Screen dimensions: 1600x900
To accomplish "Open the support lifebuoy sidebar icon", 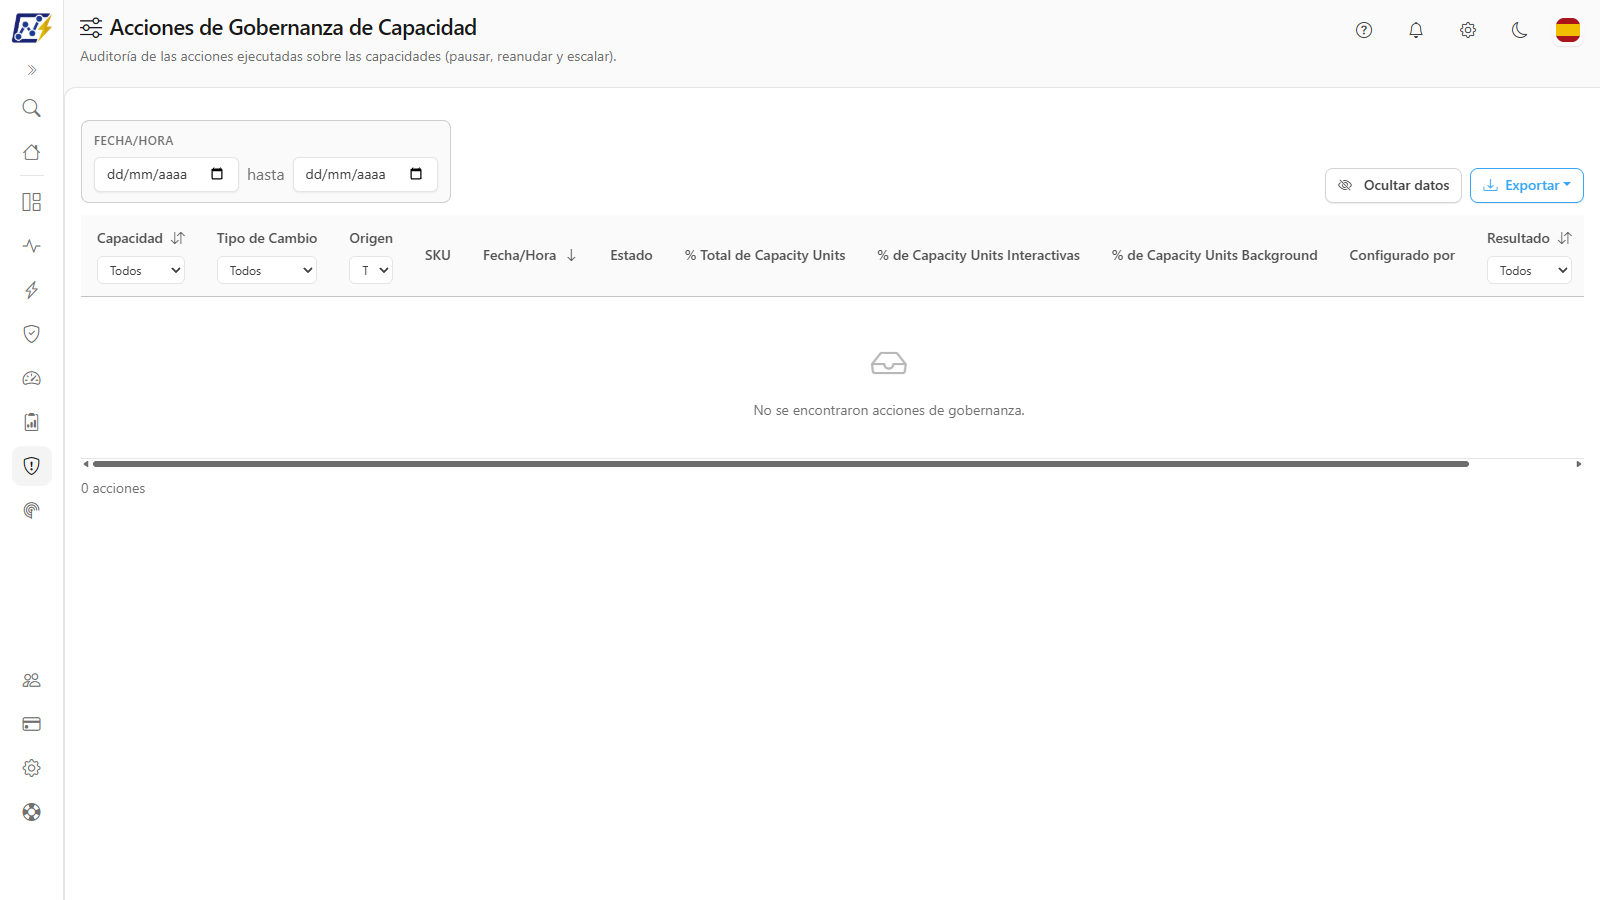I will [x=32, y=812].
